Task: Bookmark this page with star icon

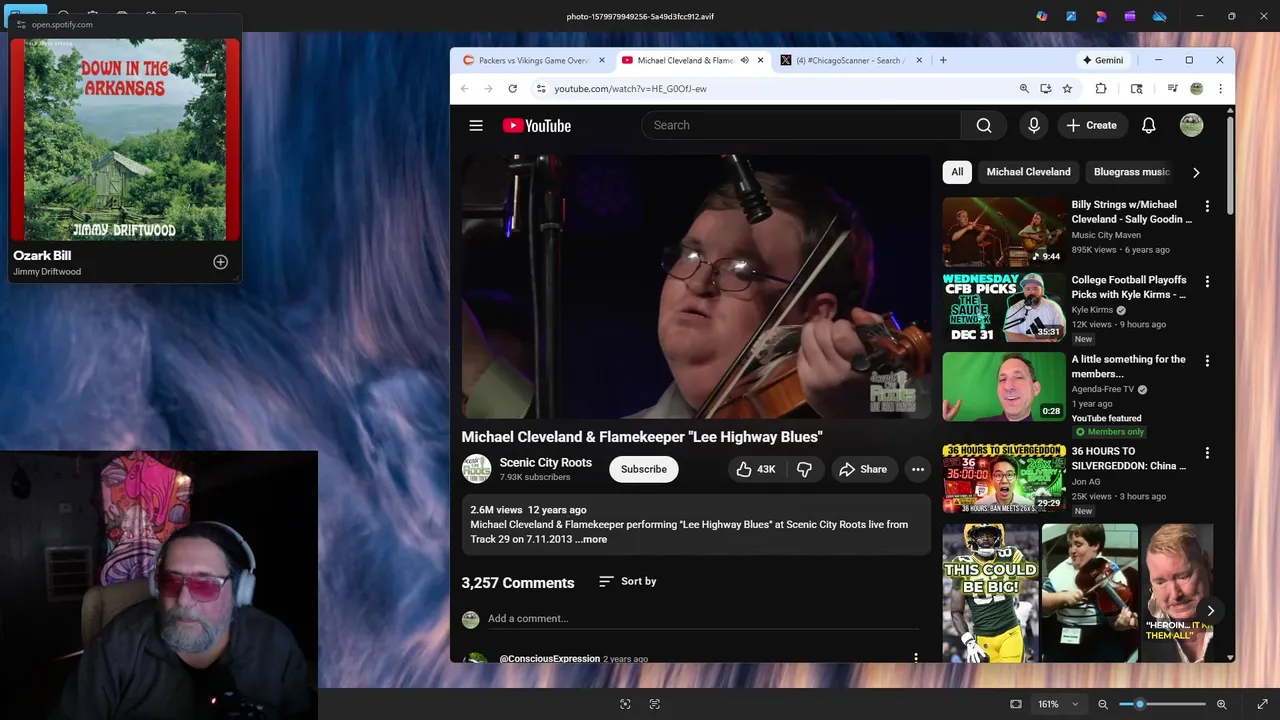Action: point(1067,88)
